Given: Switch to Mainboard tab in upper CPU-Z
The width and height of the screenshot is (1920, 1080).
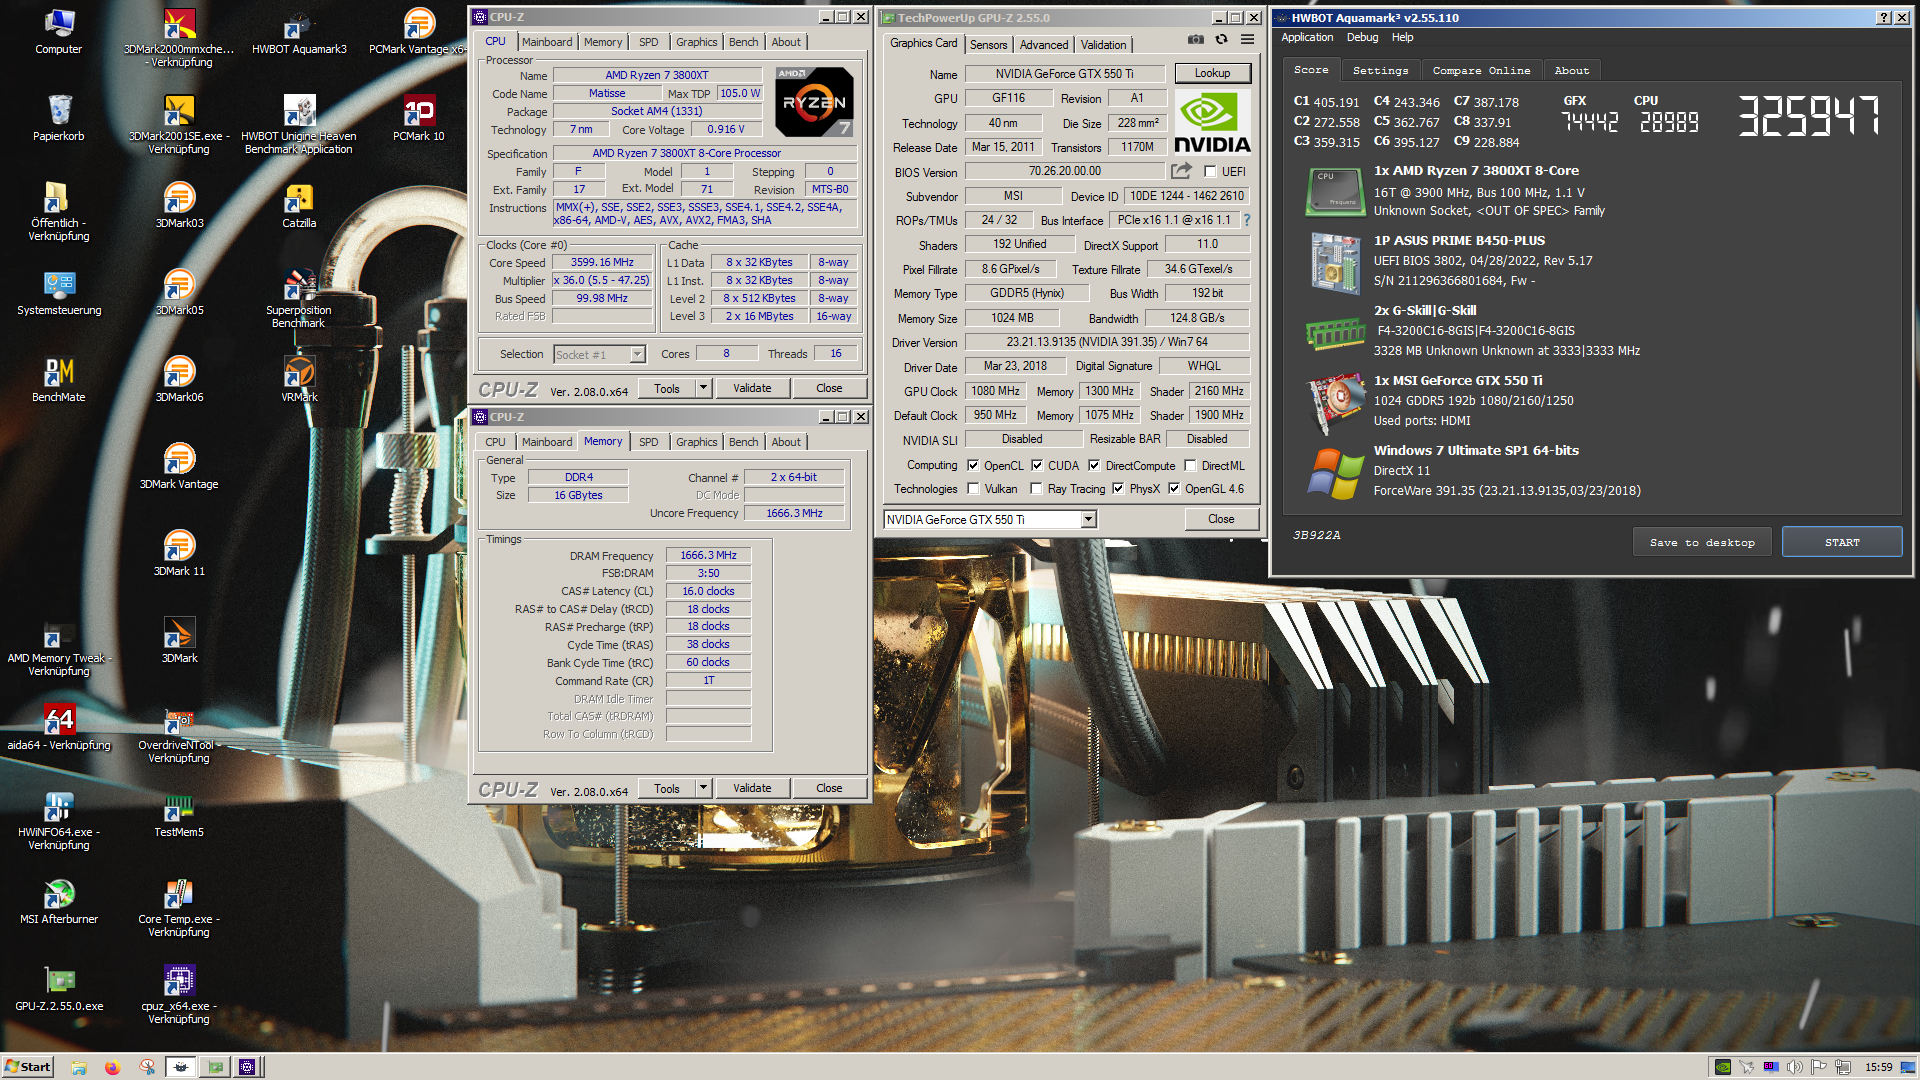Looking at the screenshot, I should tap(547, 42).
